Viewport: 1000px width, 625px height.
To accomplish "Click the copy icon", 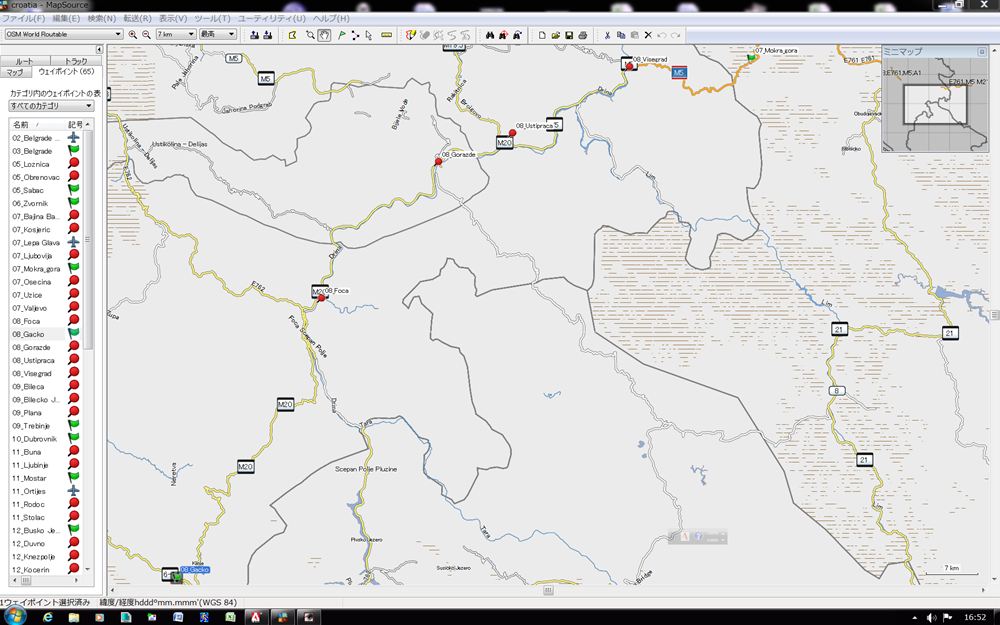I will [621, 34].
